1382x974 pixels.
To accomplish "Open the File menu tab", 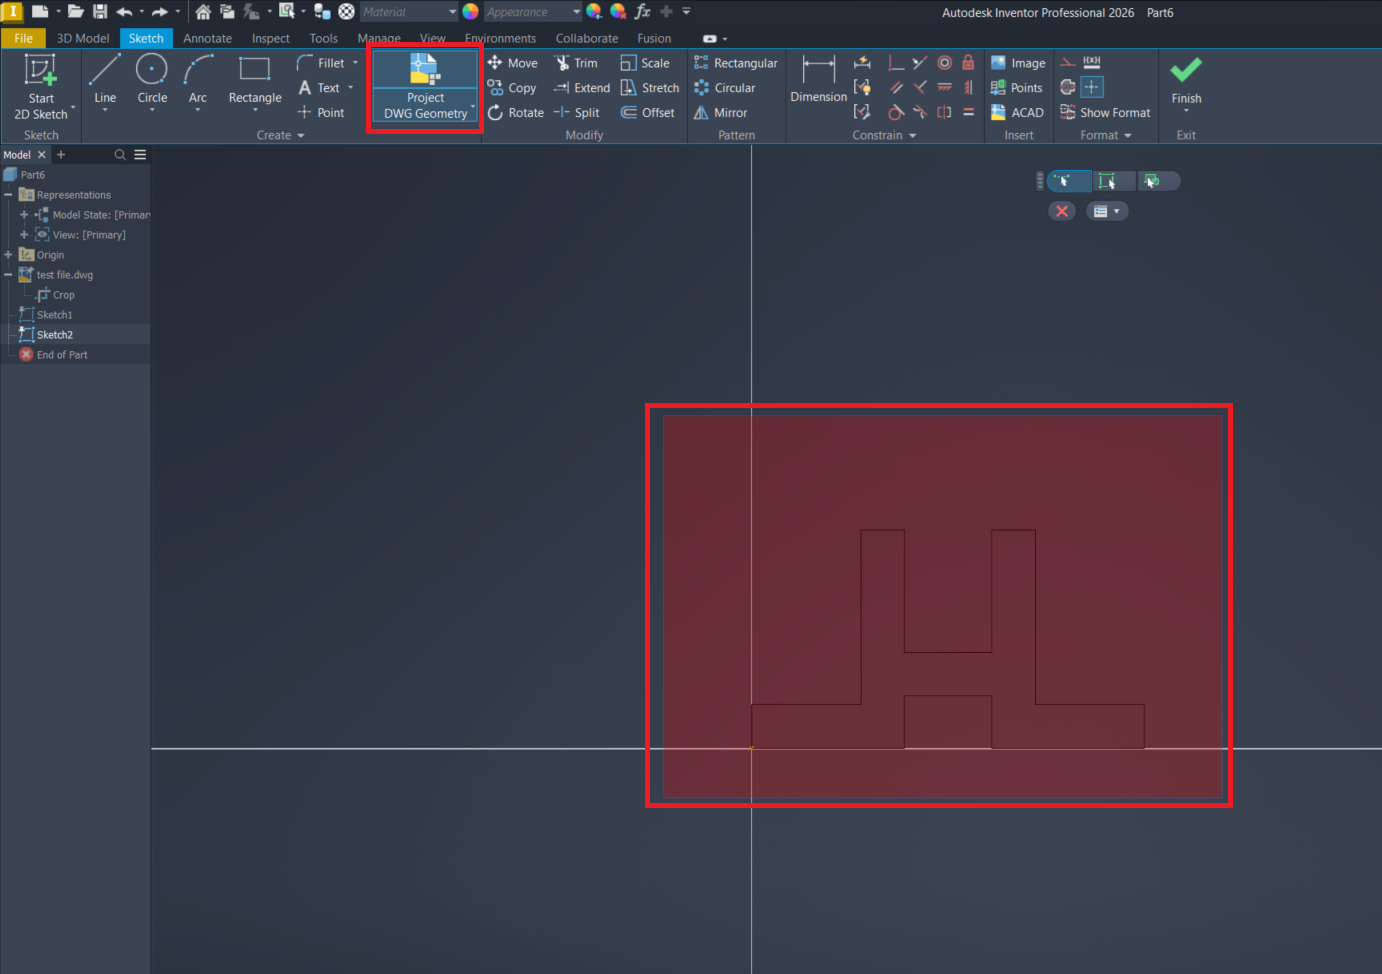I will tap(23, 38).
